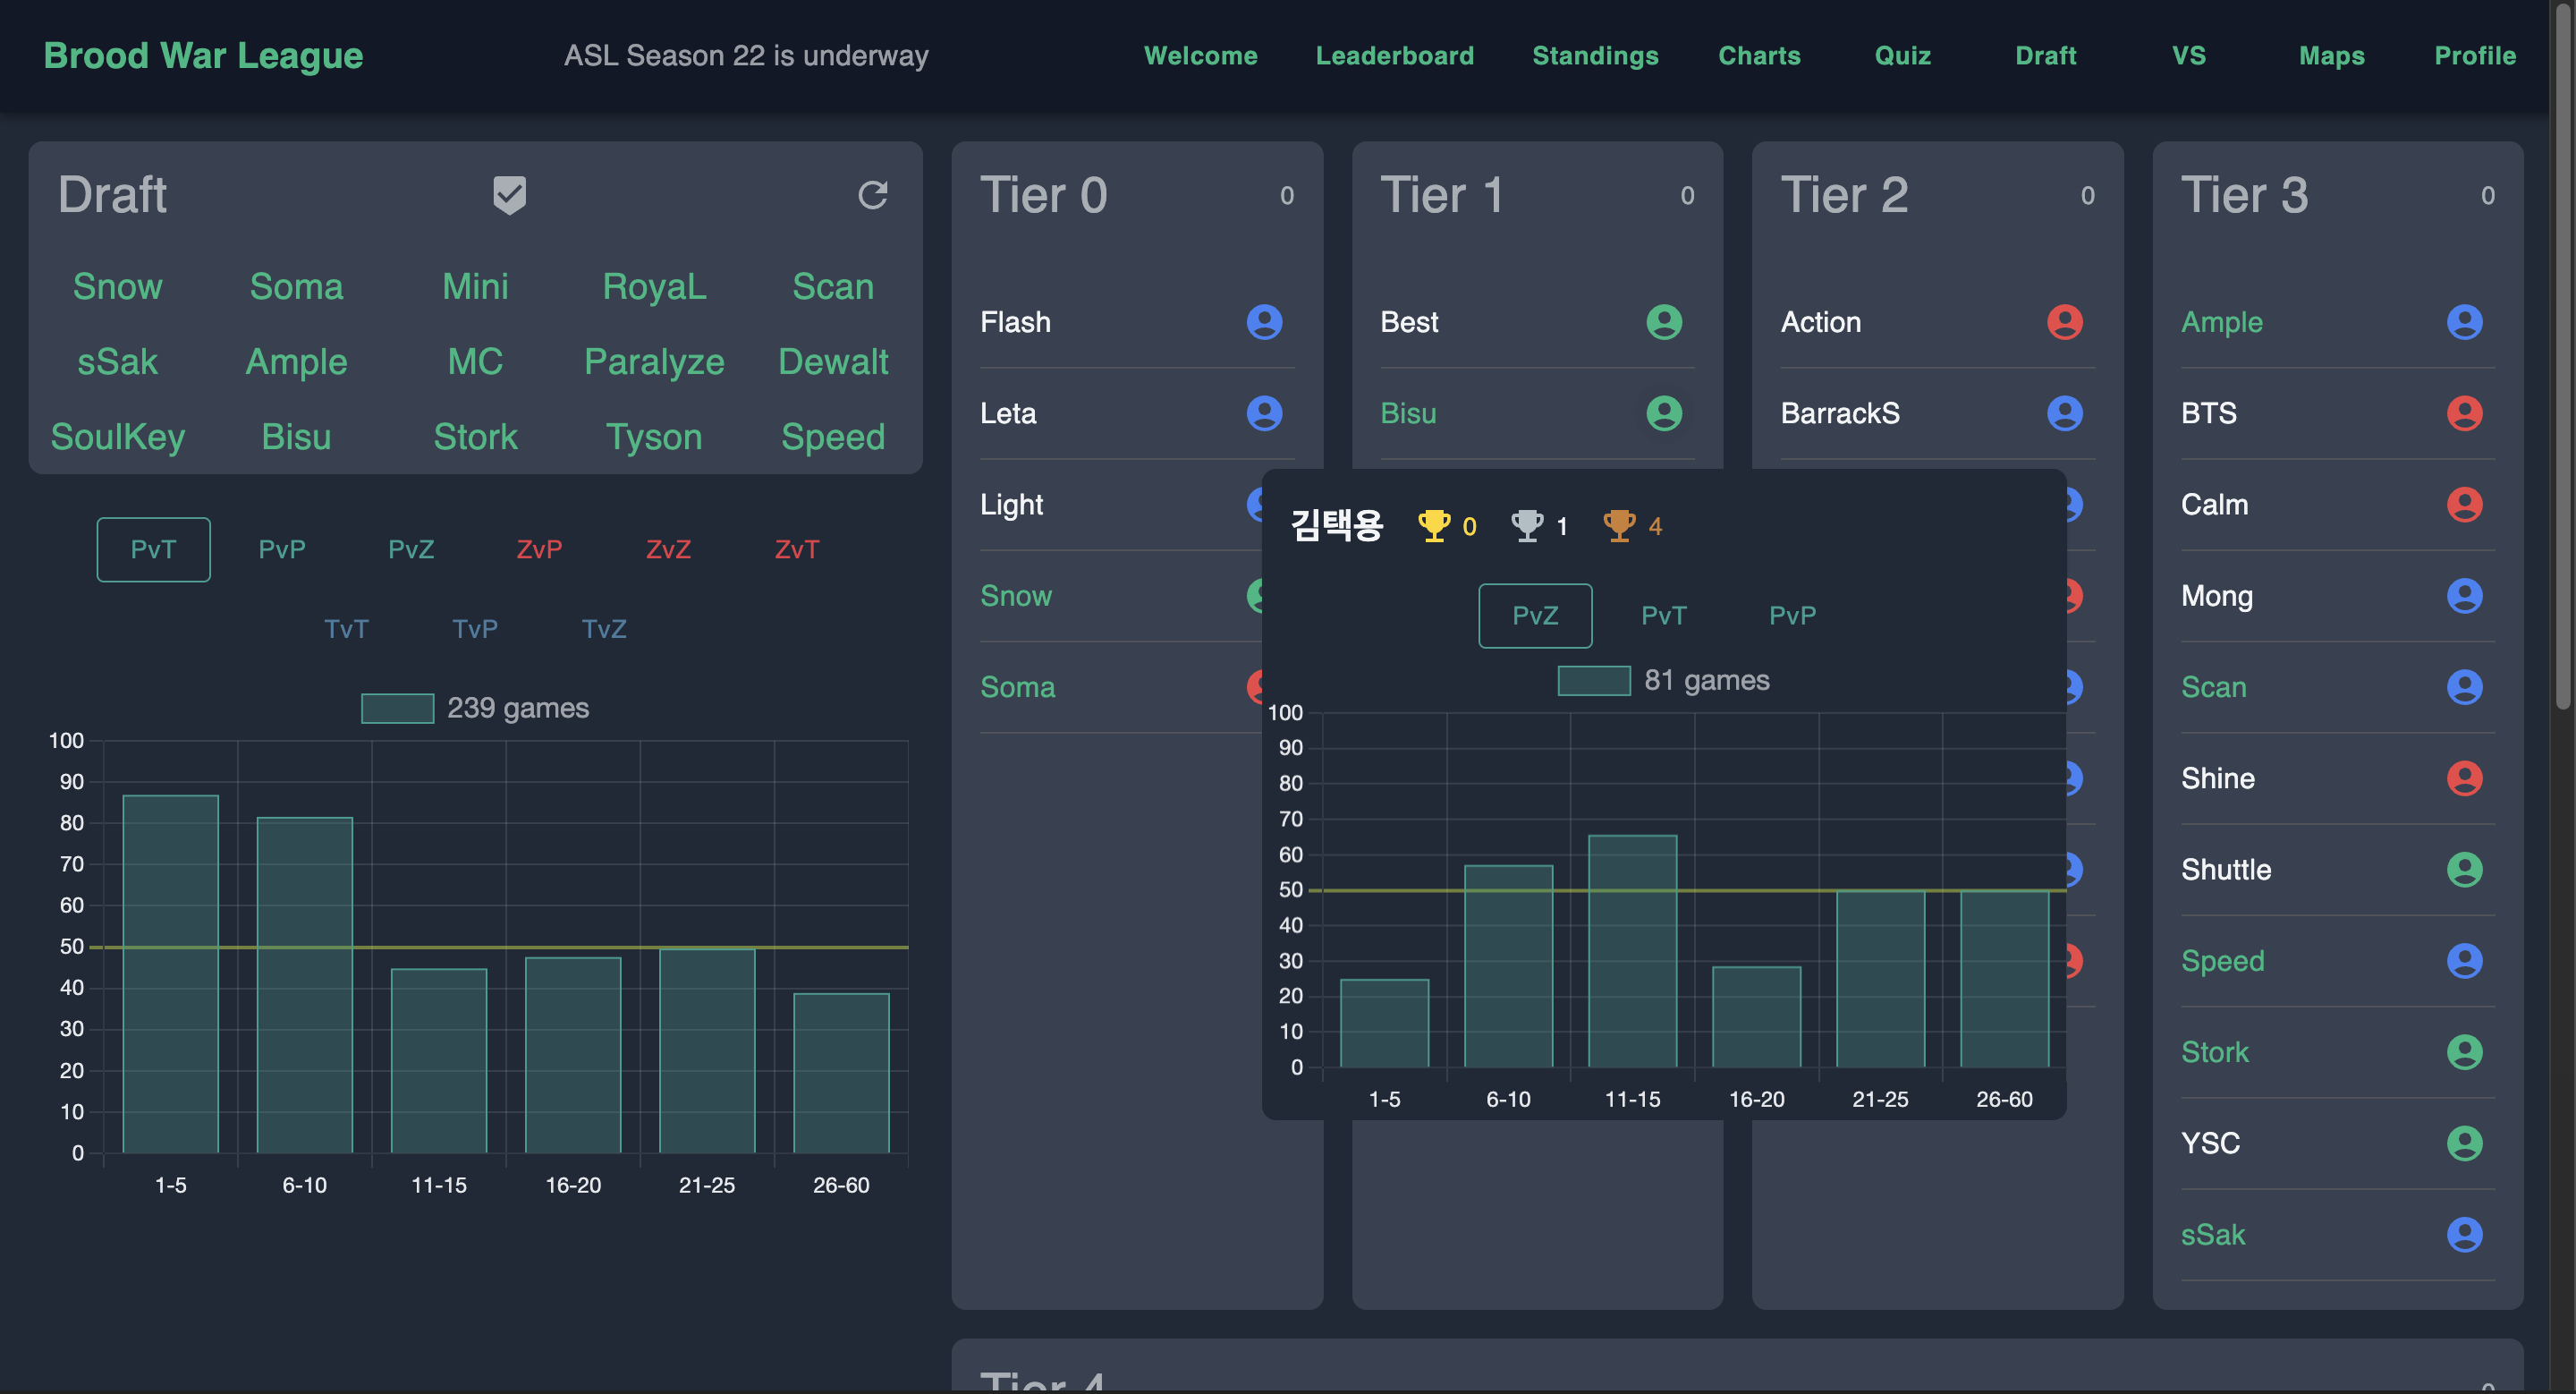The height and width of the screenshot is (1394, 2576).
Task: Select Paralyze in the Draft list
Action: point(654,362)
